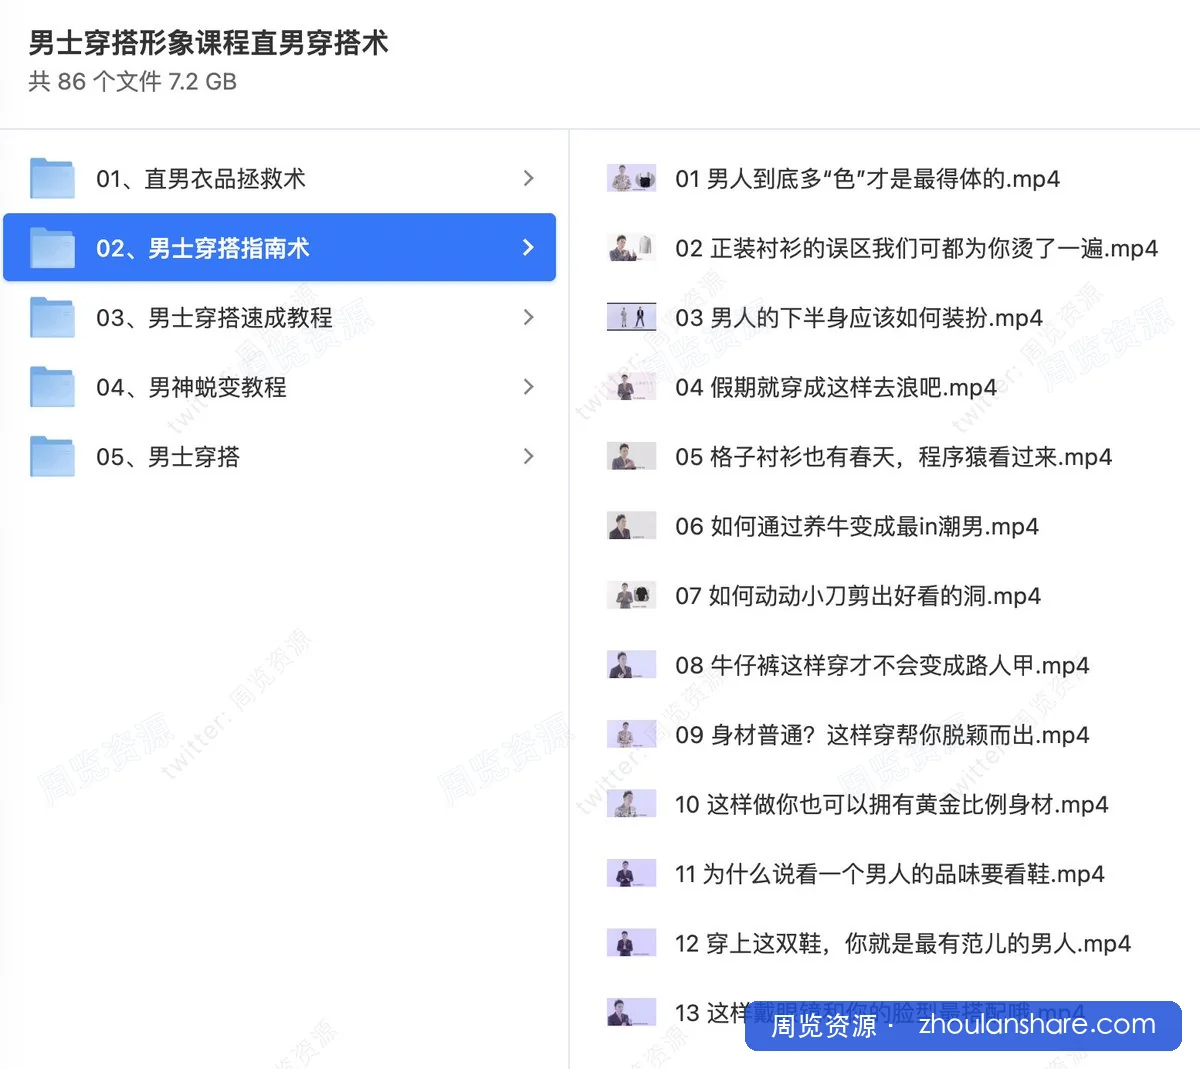
Task: Click file name 01 男人到底多“色”才是最得体的.mp4
Action: (868, 179)
